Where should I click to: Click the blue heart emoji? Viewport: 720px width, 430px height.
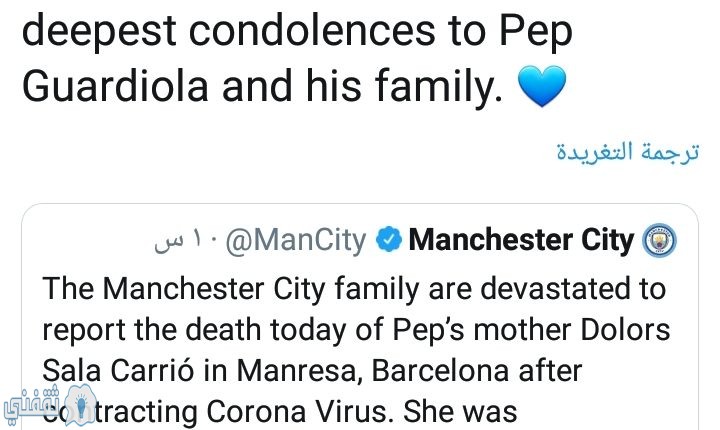(542, 86)
